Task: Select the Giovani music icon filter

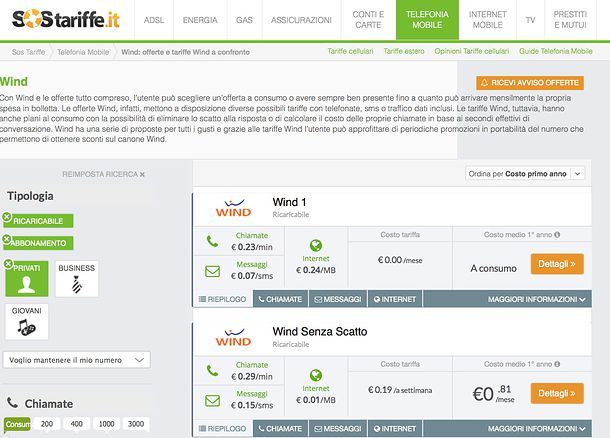Action: [x=27, y=322]
